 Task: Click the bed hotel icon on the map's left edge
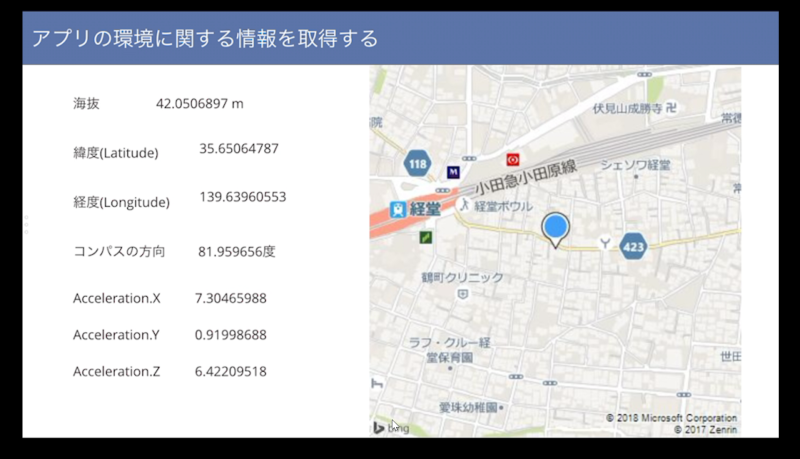pyautogui.click(x=377, y=383)
